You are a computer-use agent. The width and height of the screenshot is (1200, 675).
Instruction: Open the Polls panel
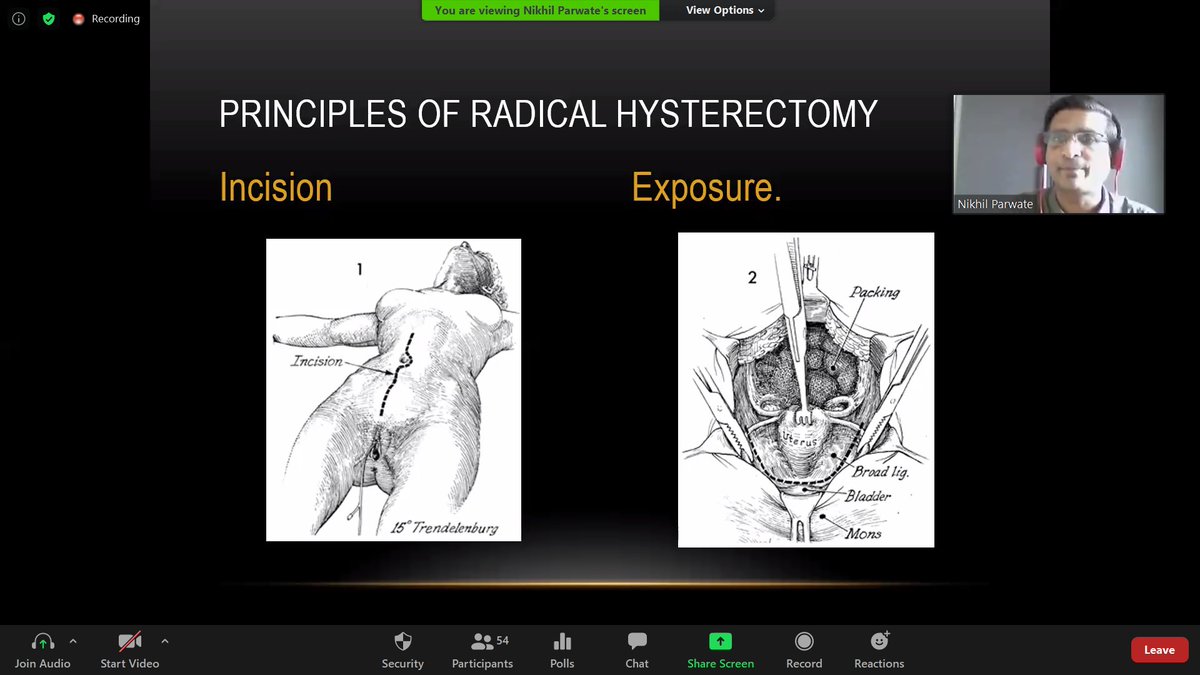click(x=562, y=650)
